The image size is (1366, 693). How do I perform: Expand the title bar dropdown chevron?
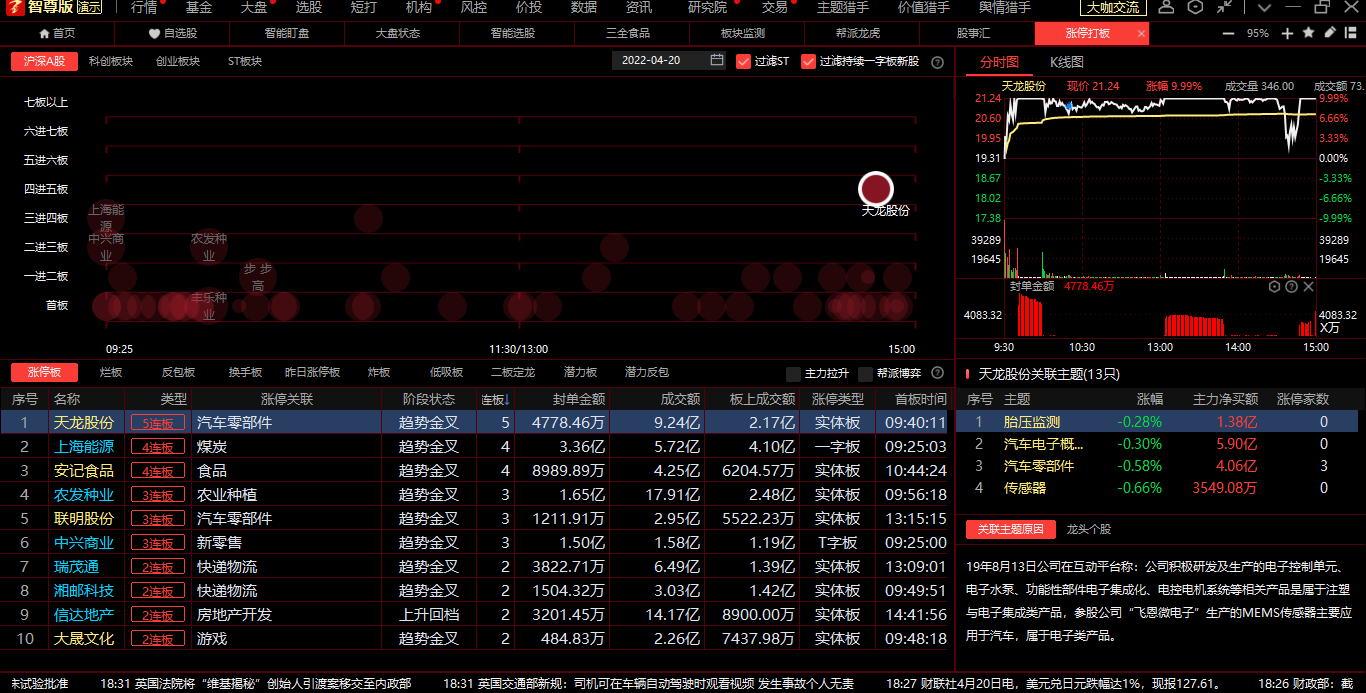point(1265,8)
